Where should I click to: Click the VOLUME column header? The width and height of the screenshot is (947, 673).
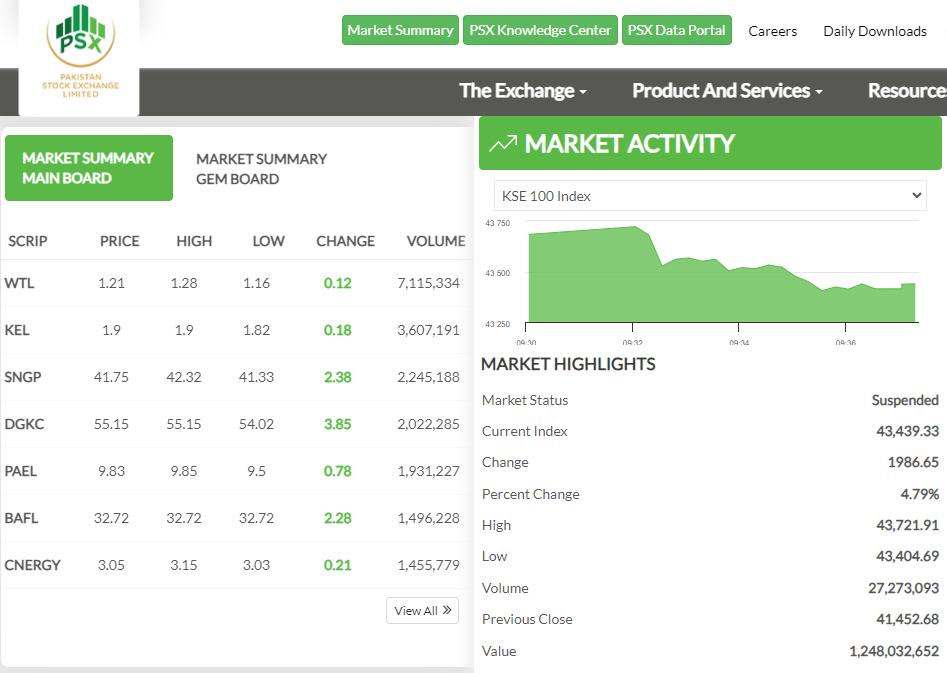pyautogui.click(x=435, y=241)
